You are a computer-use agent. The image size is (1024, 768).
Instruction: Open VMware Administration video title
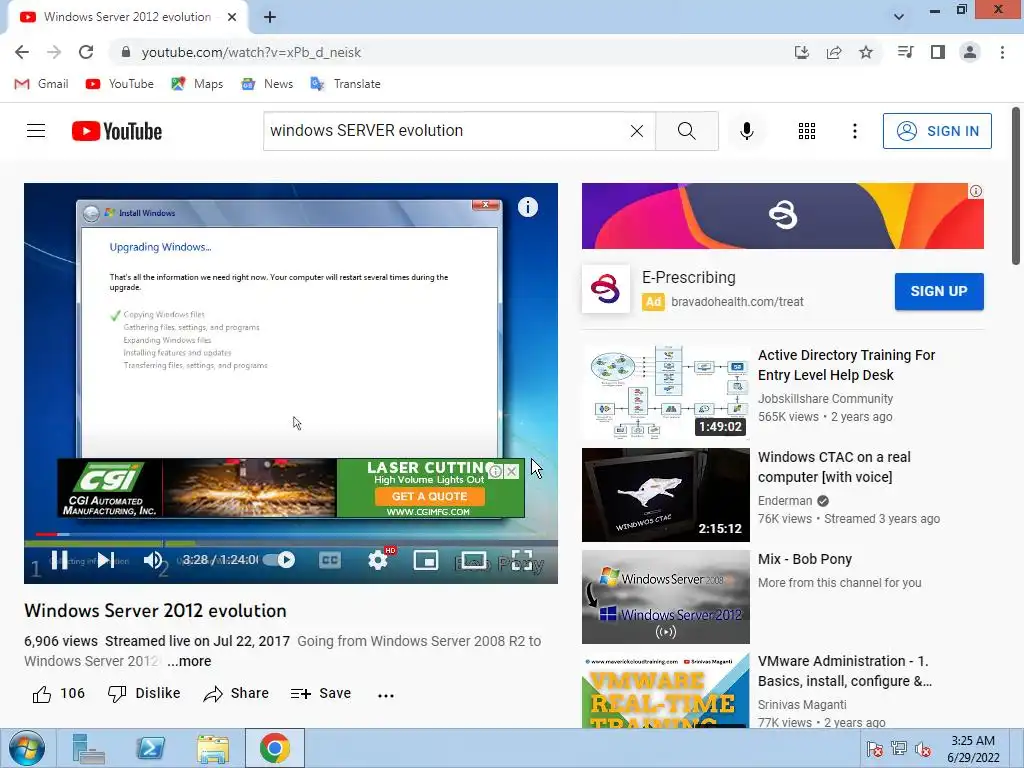[844, 671]
